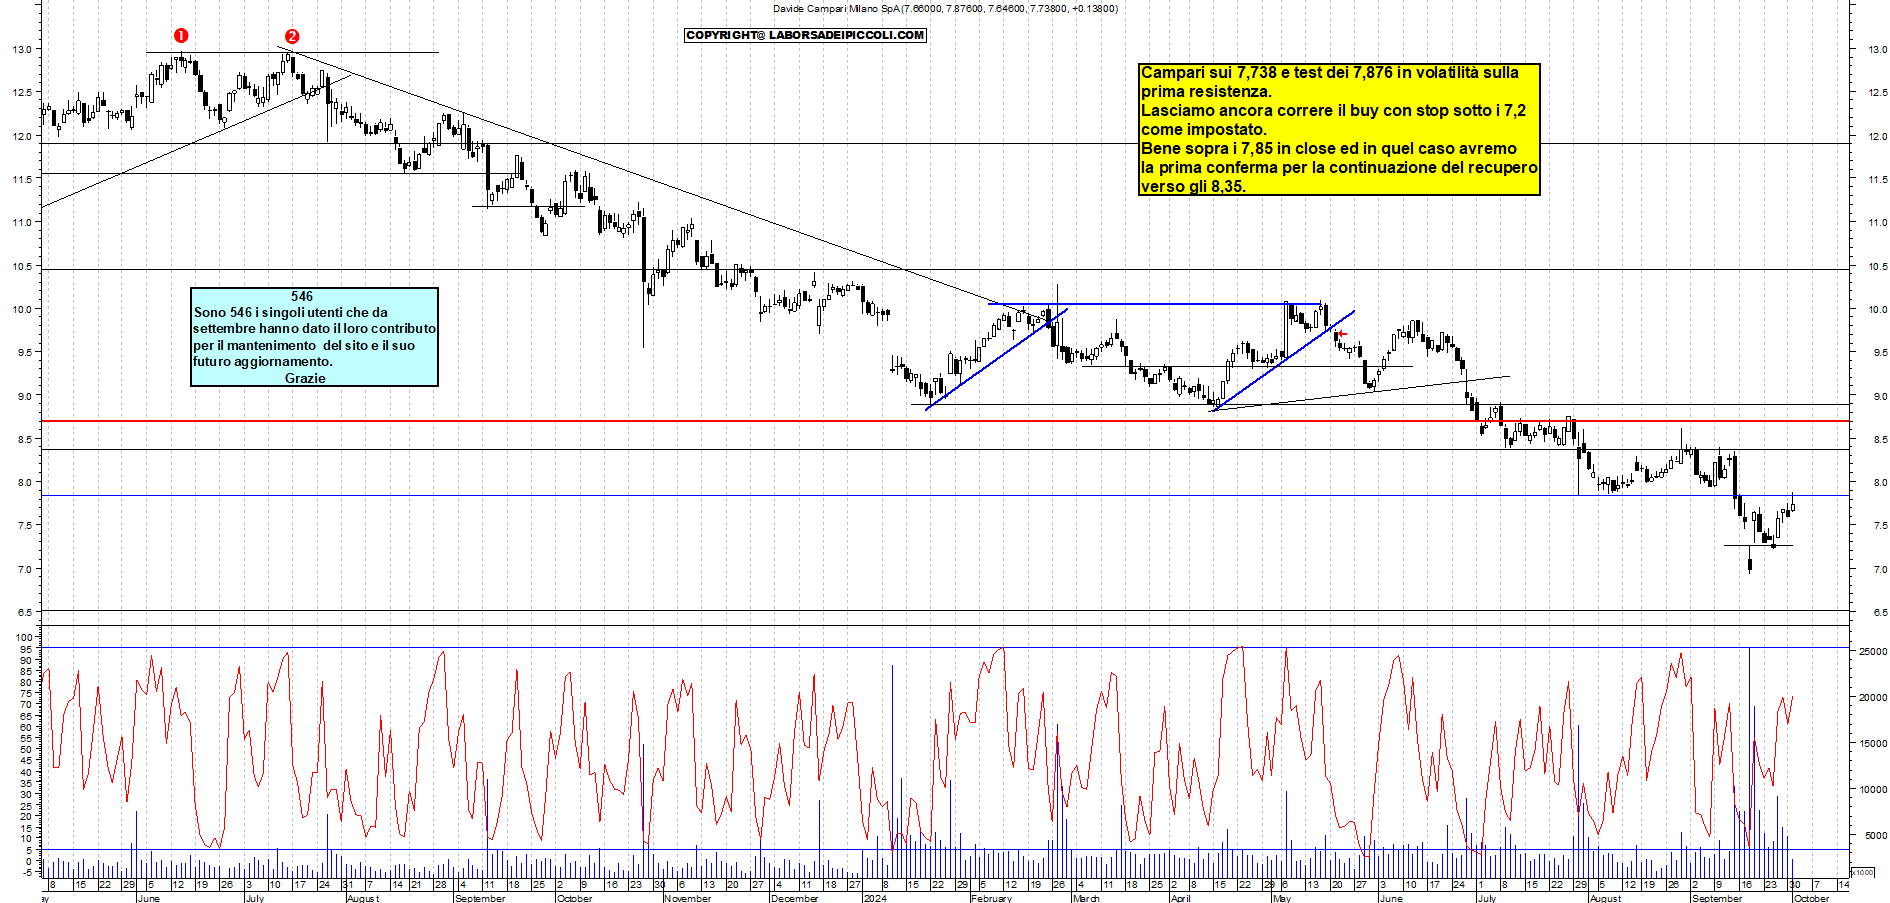
Task: Click 'la prima conferma per la continuazione' line
Action: point(1339,168)
